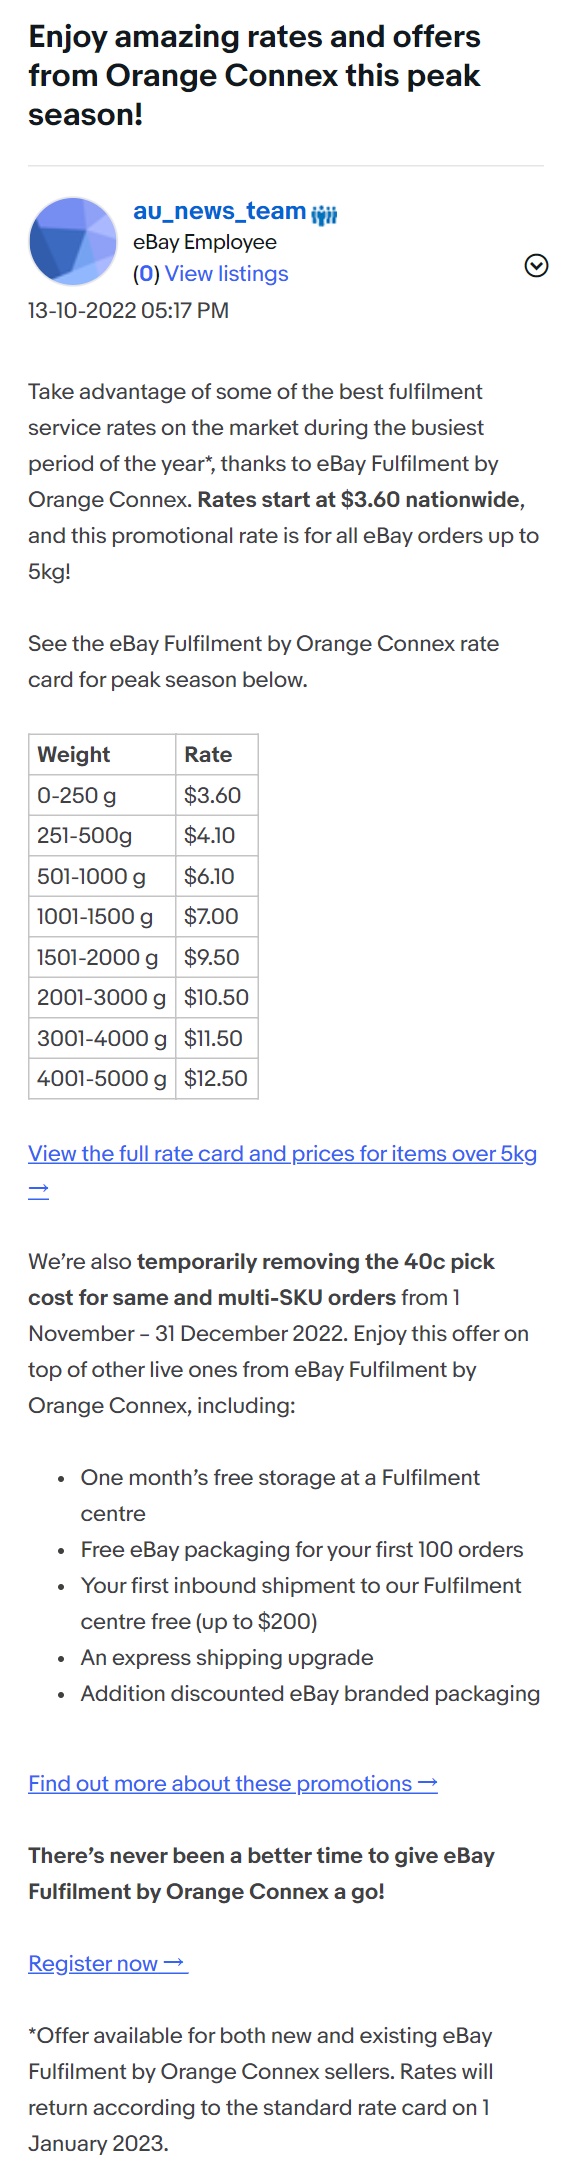Click the post title about Orange Connex rates
This screenshot has height=2177, width=572.
click(x=254, y=76)
